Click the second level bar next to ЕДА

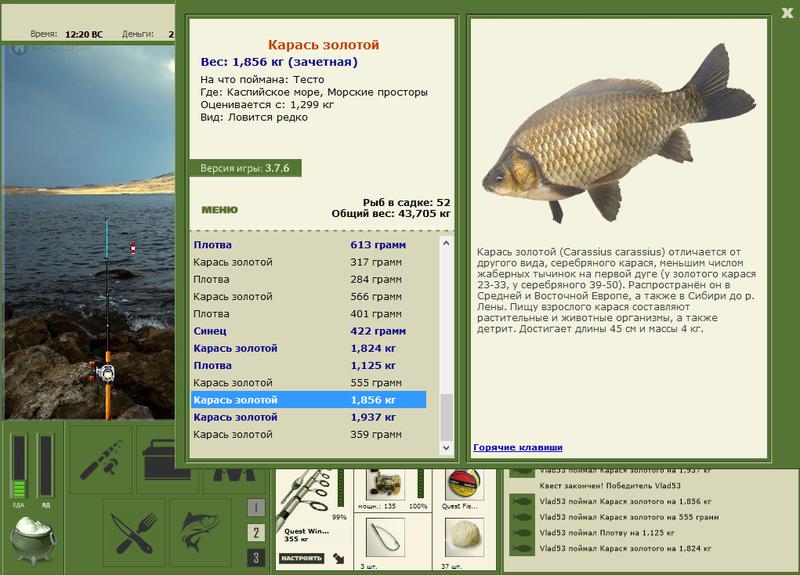pyautogui.click(x=46, y=465)
